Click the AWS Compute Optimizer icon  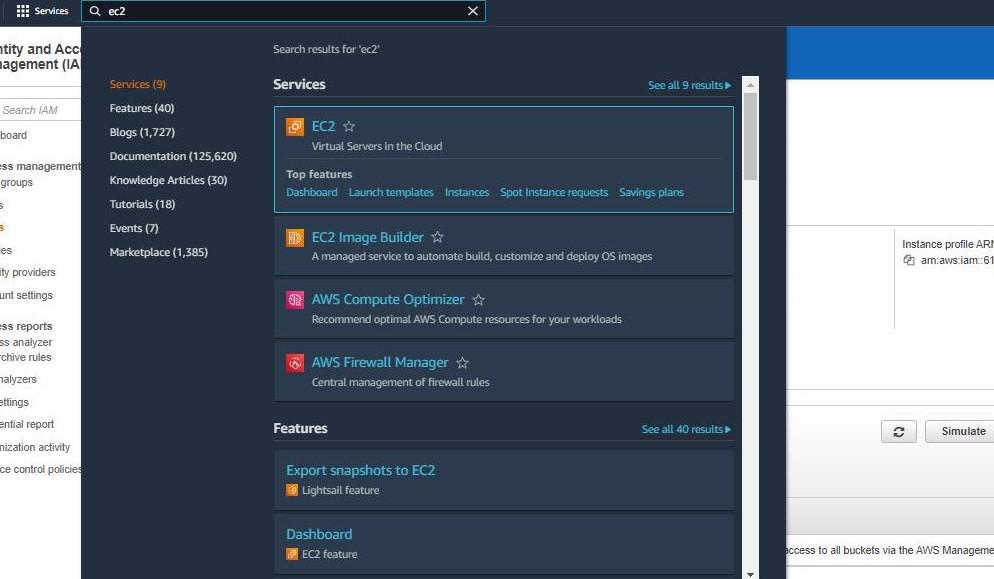click(295, 299)
